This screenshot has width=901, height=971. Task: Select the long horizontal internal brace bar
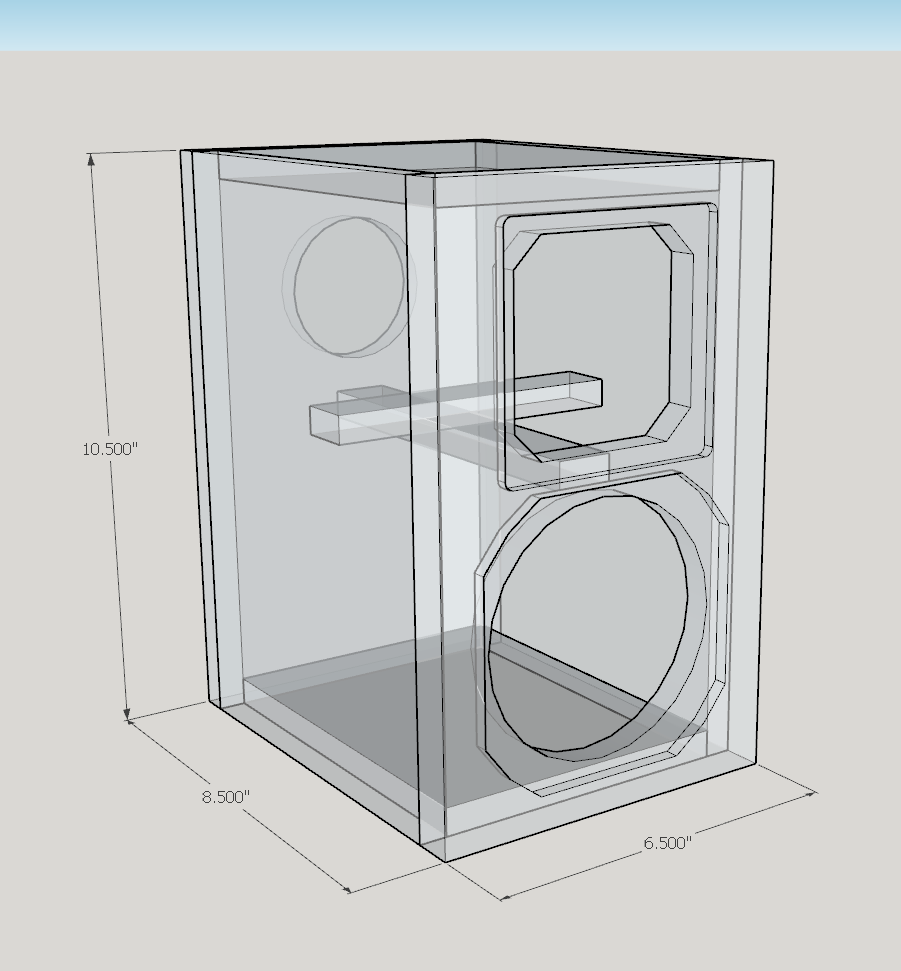[455, 407]
